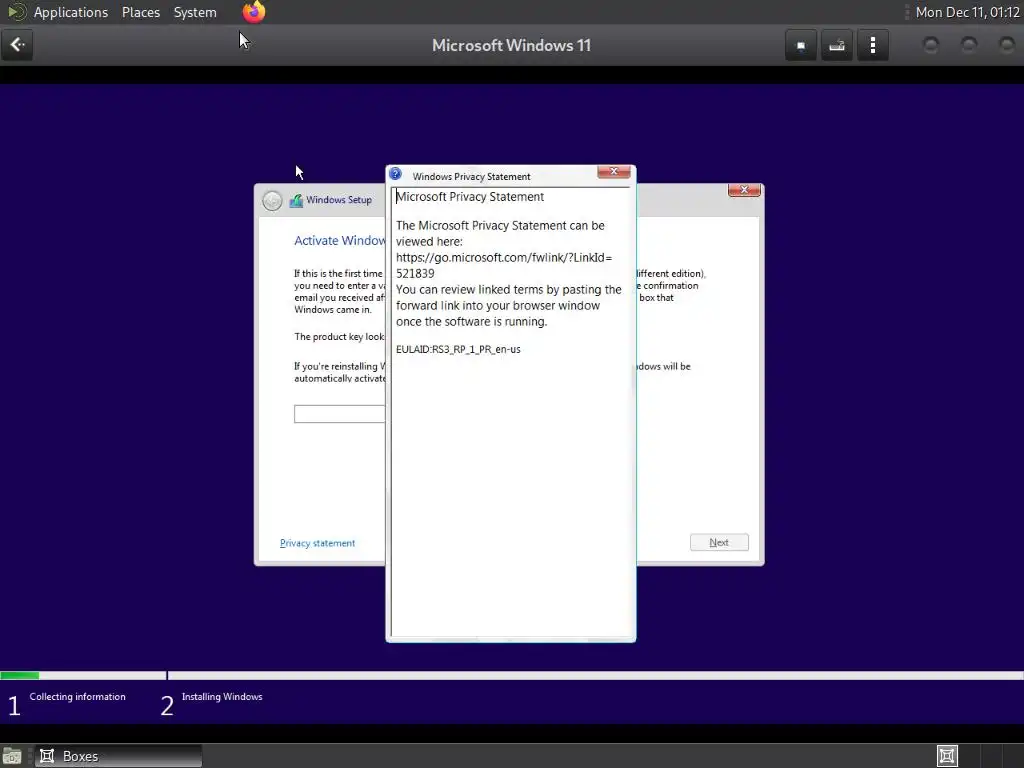Click the go.microsoft.com privacy URL text
Screen dimensions: 1024x768
pyautogui.click(x=504, y=265)
